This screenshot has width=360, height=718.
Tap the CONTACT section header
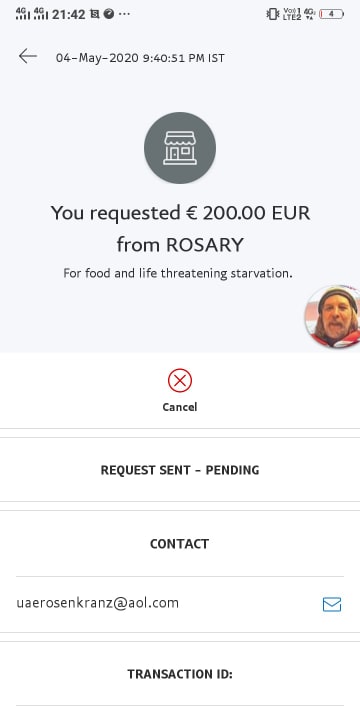(x=180, y=544)
